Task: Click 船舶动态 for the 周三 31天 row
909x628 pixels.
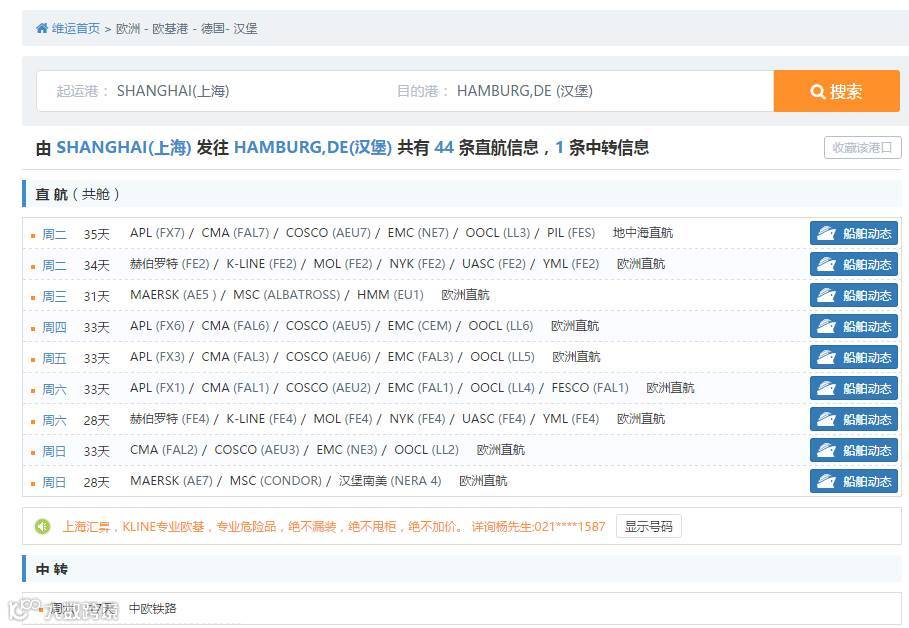Action: 853,295
